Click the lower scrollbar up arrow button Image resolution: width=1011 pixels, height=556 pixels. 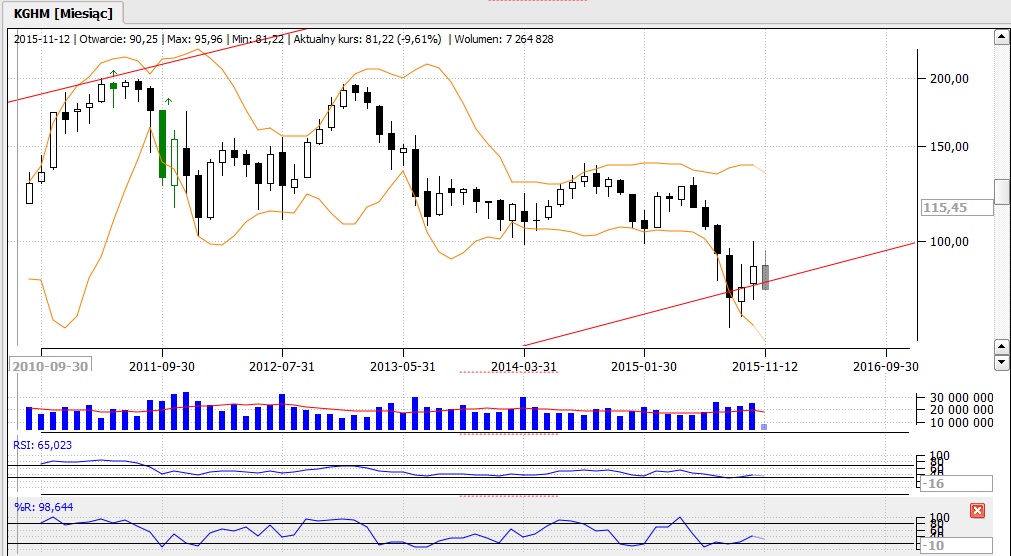coord(1001,348)
